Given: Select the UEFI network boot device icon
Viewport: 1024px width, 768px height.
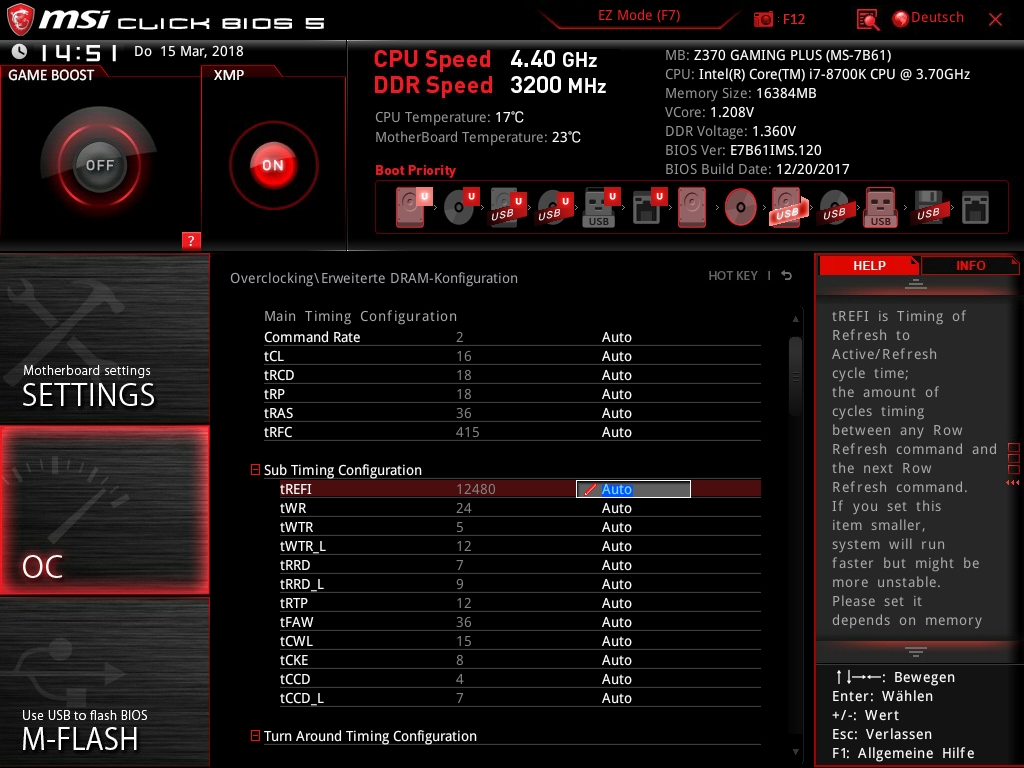Looking at the screenshot, I should pos(648,207).
